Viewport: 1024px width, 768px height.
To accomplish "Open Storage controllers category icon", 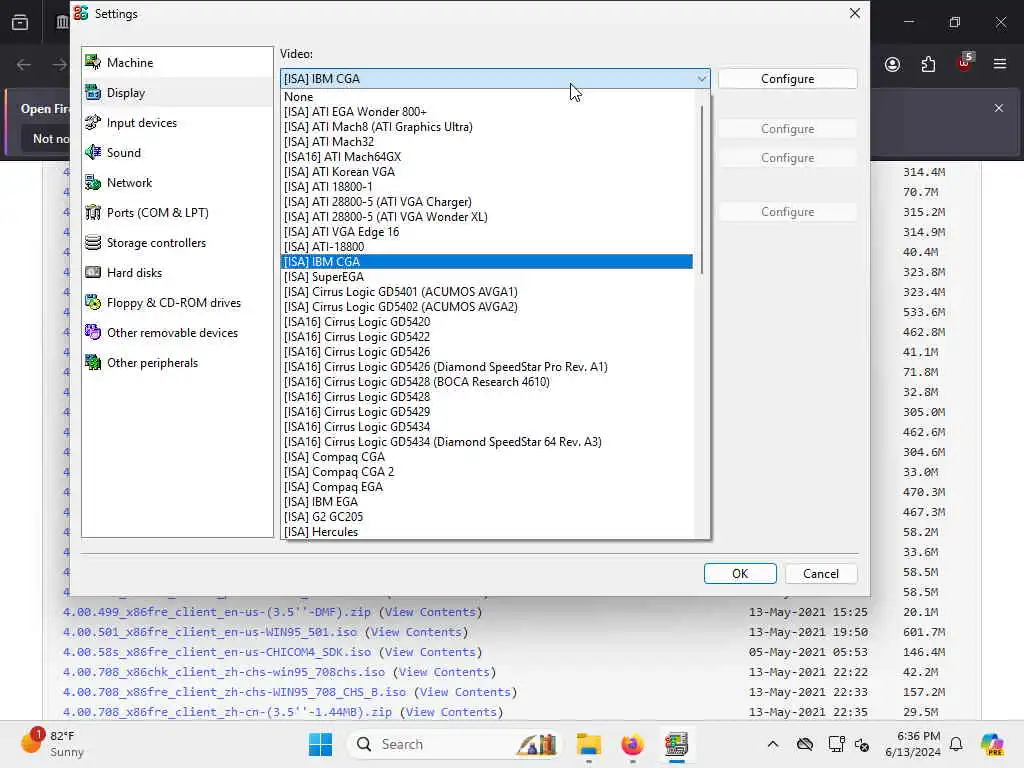I will [93, 242].
